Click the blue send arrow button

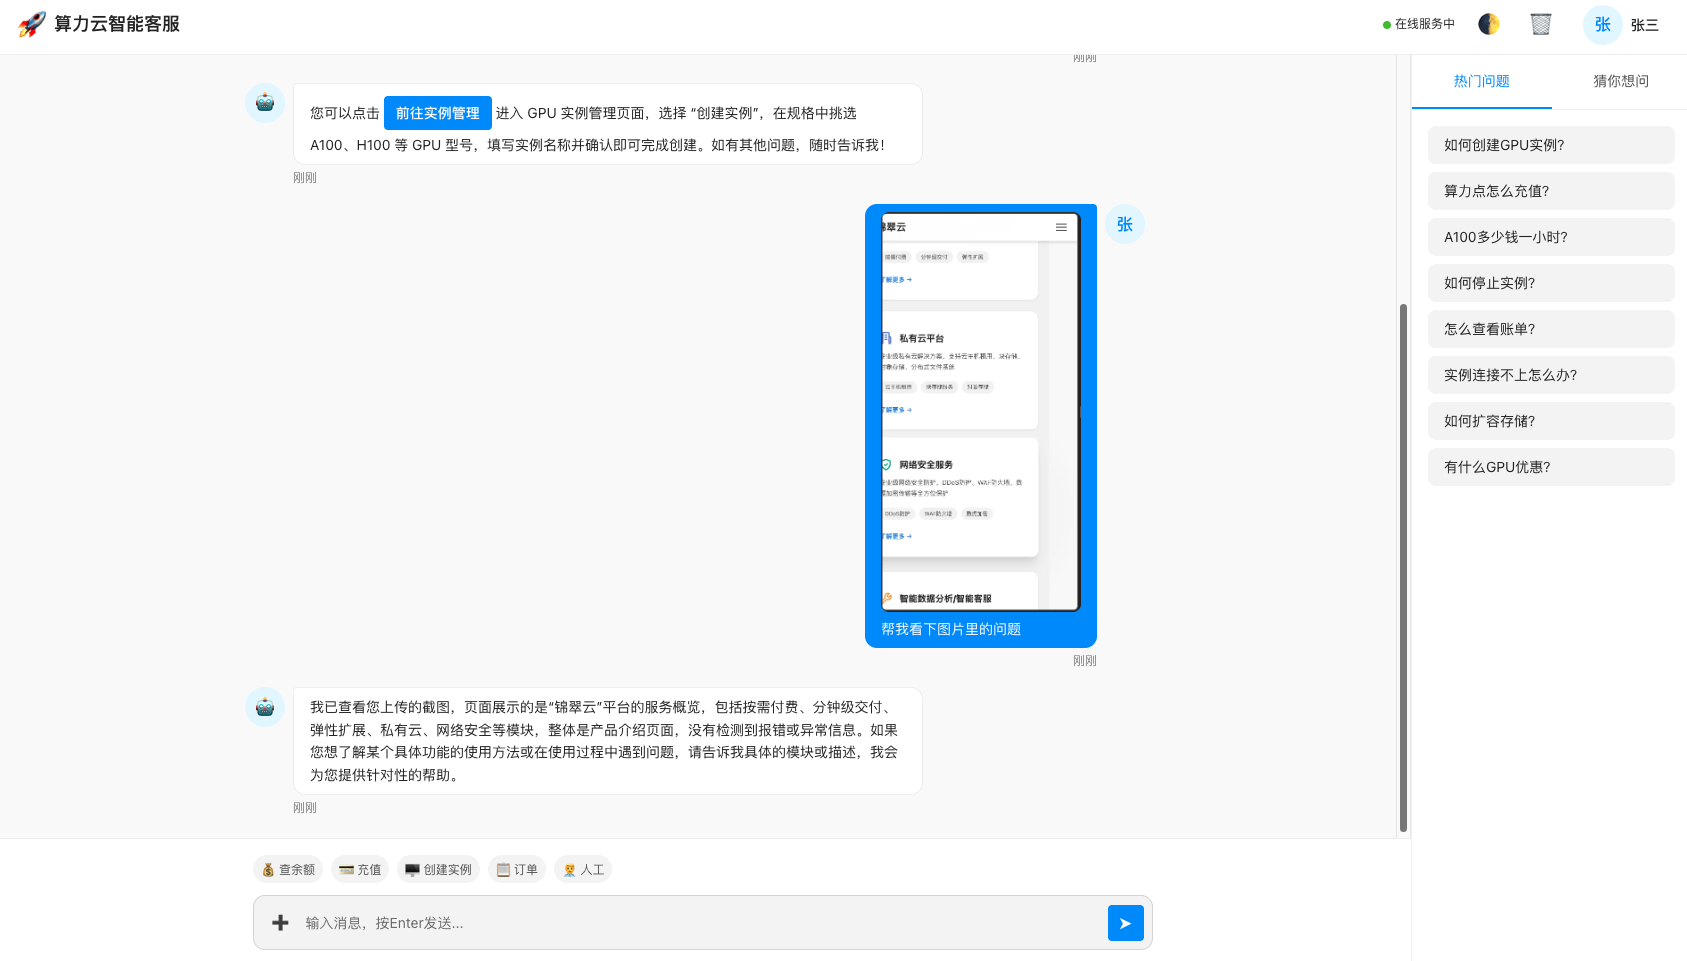click(1126, 923)
